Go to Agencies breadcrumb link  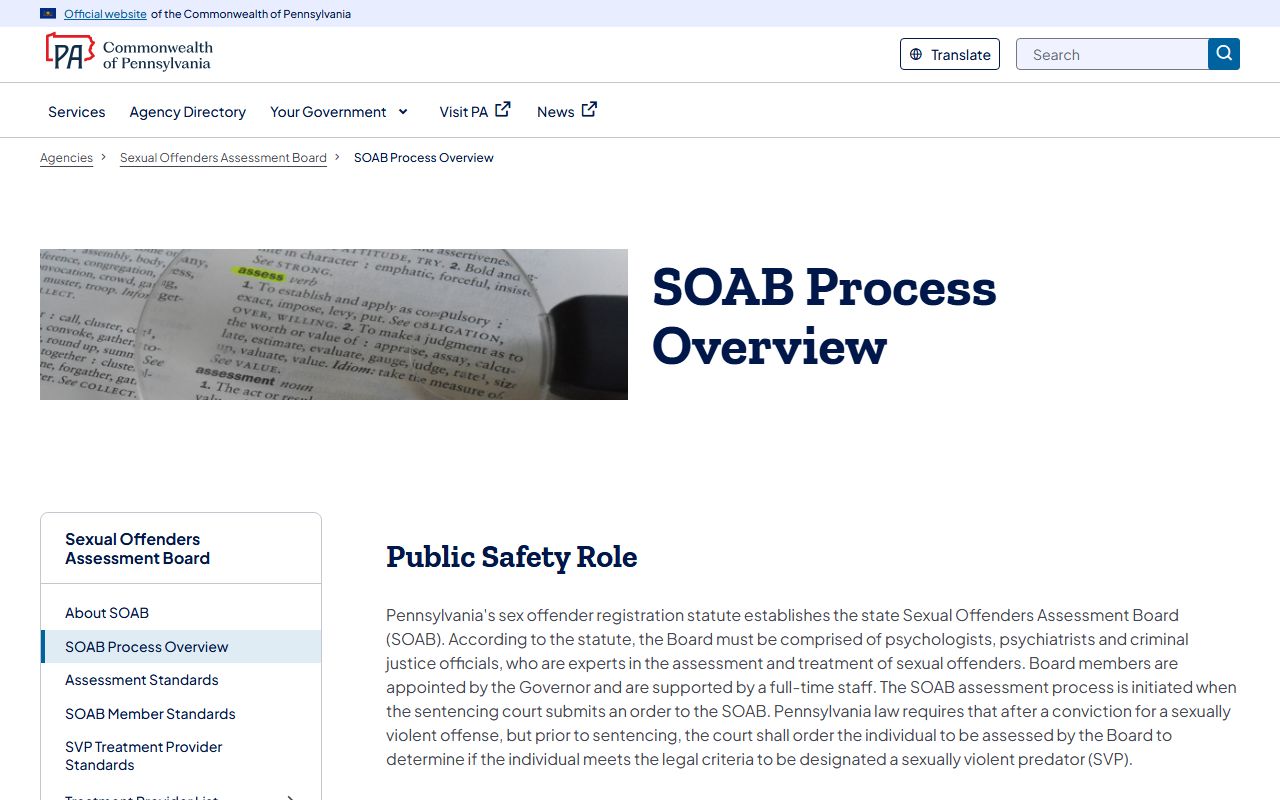coord(66,158)
